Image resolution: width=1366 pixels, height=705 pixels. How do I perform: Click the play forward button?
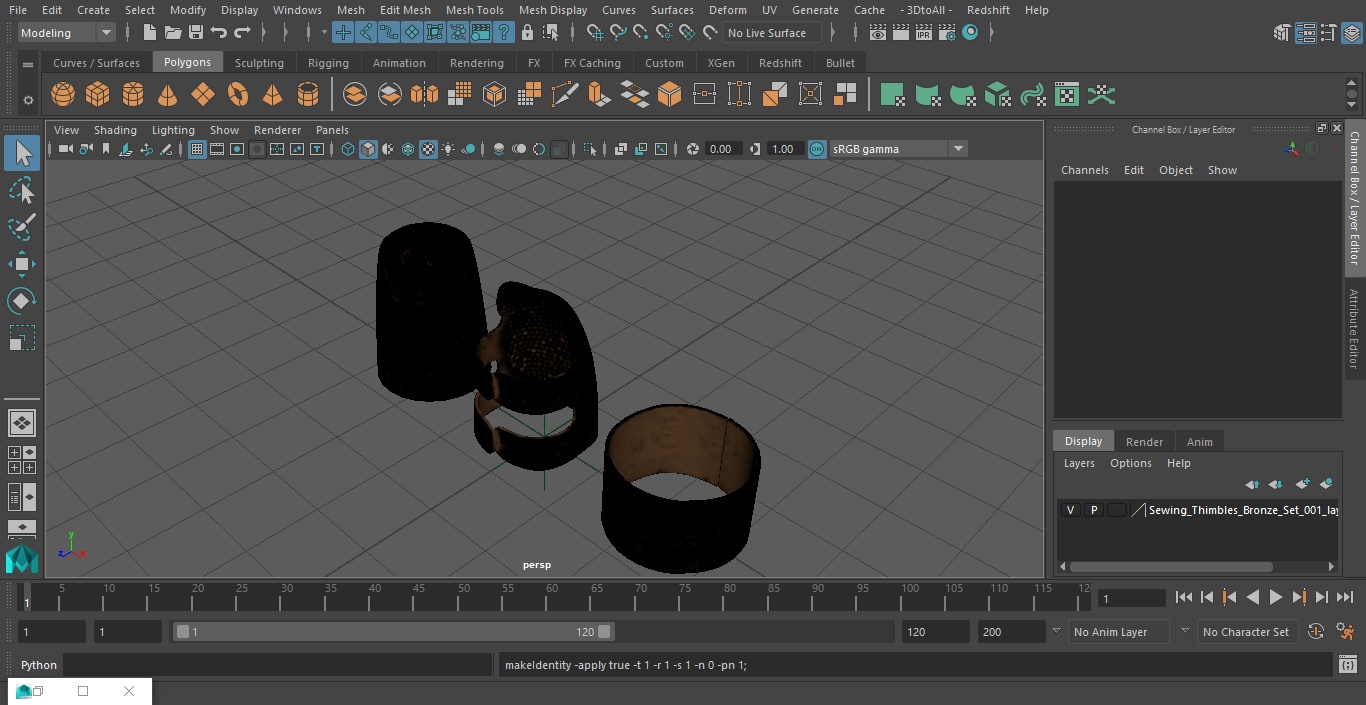1276,597
